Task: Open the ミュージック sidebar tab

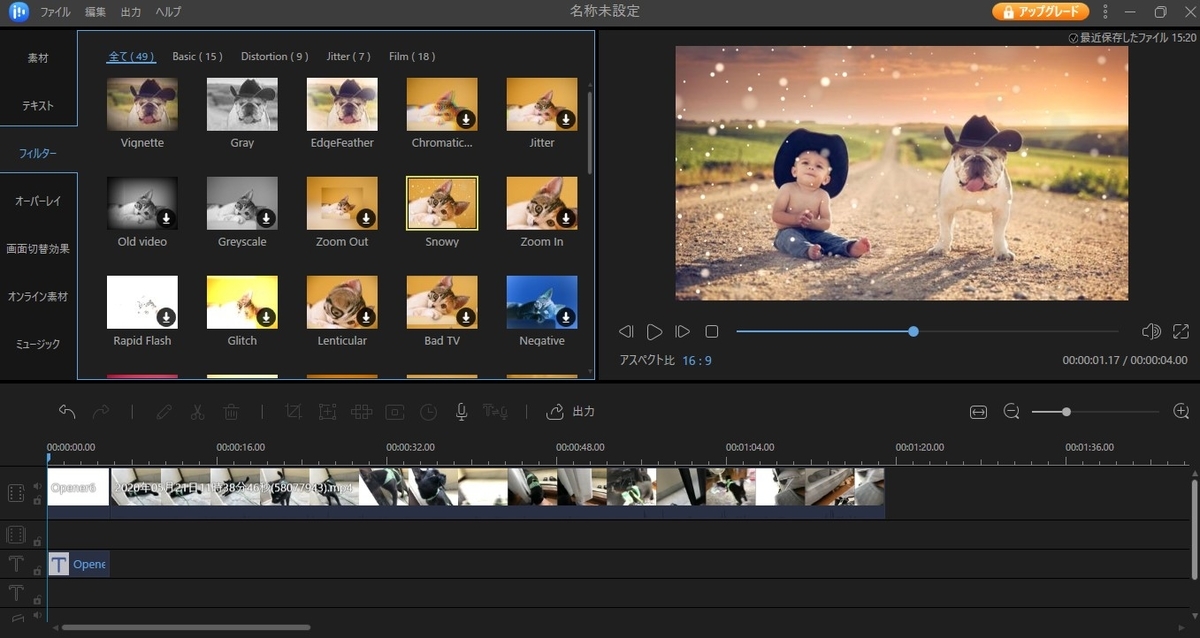Action: 38,344
